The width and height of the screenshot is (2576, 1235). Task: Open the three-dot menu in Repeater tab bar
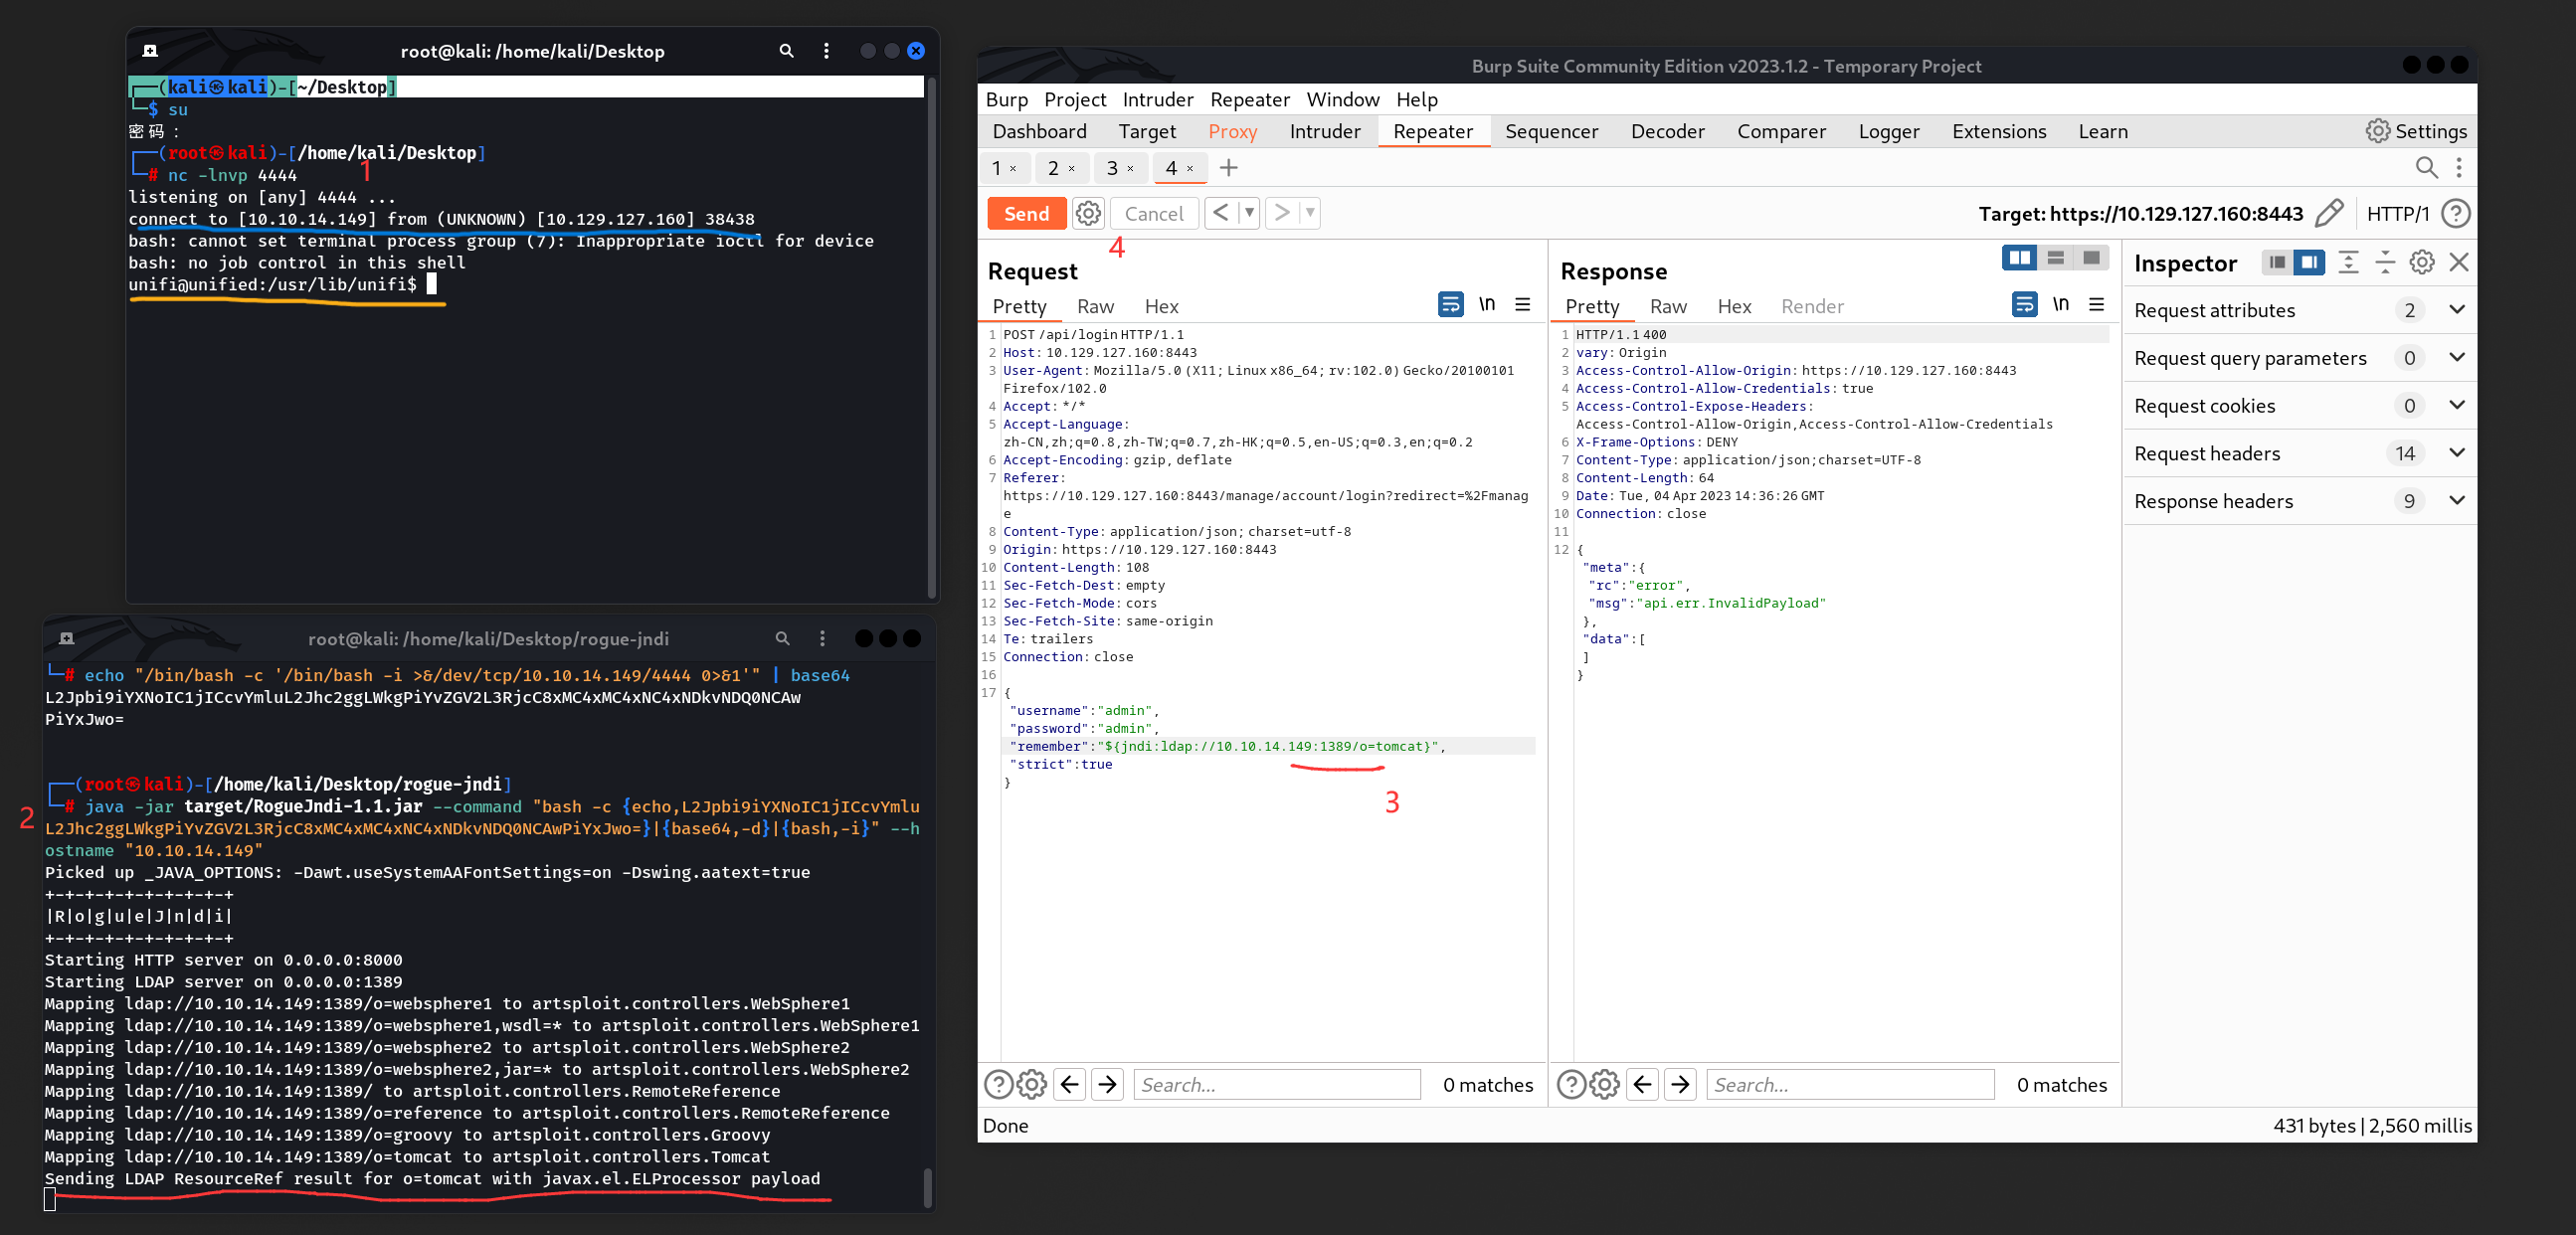[2459, 167]
